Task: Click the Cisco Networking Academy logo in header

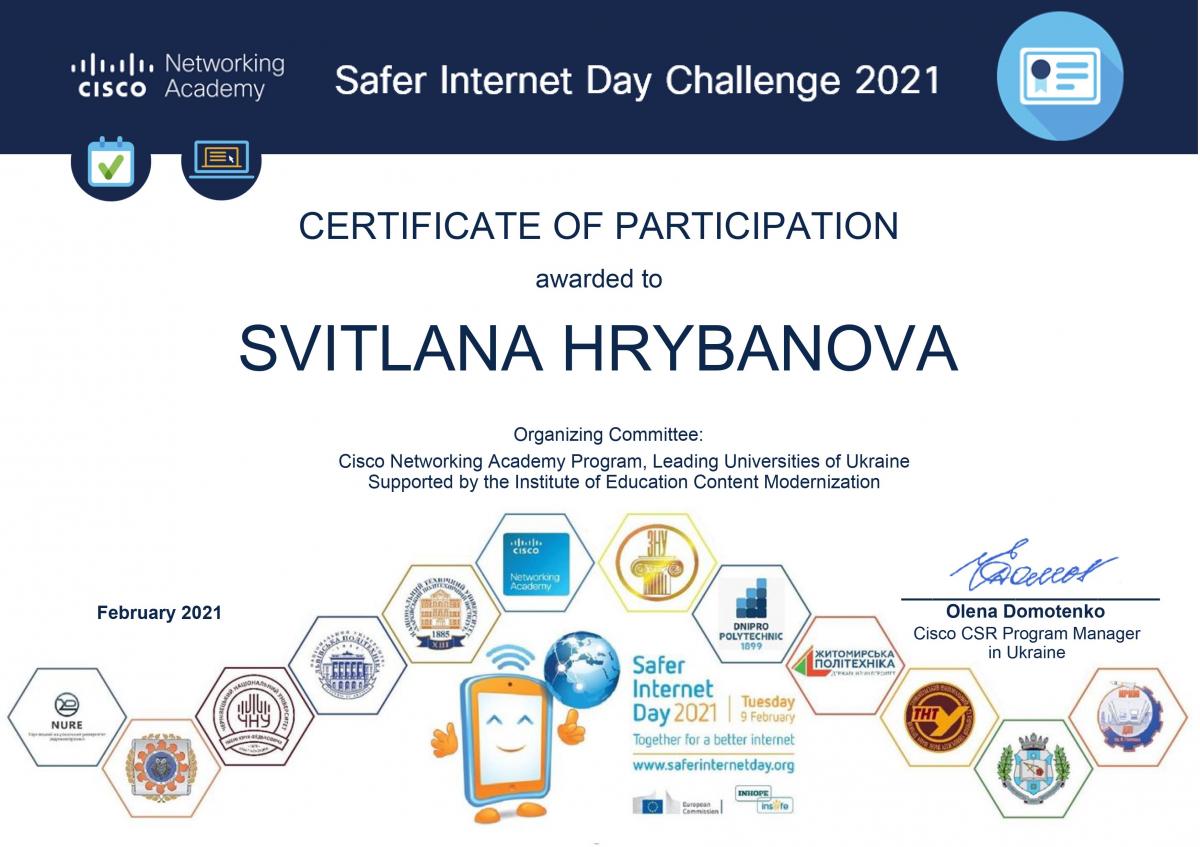Action: point(178,77)
